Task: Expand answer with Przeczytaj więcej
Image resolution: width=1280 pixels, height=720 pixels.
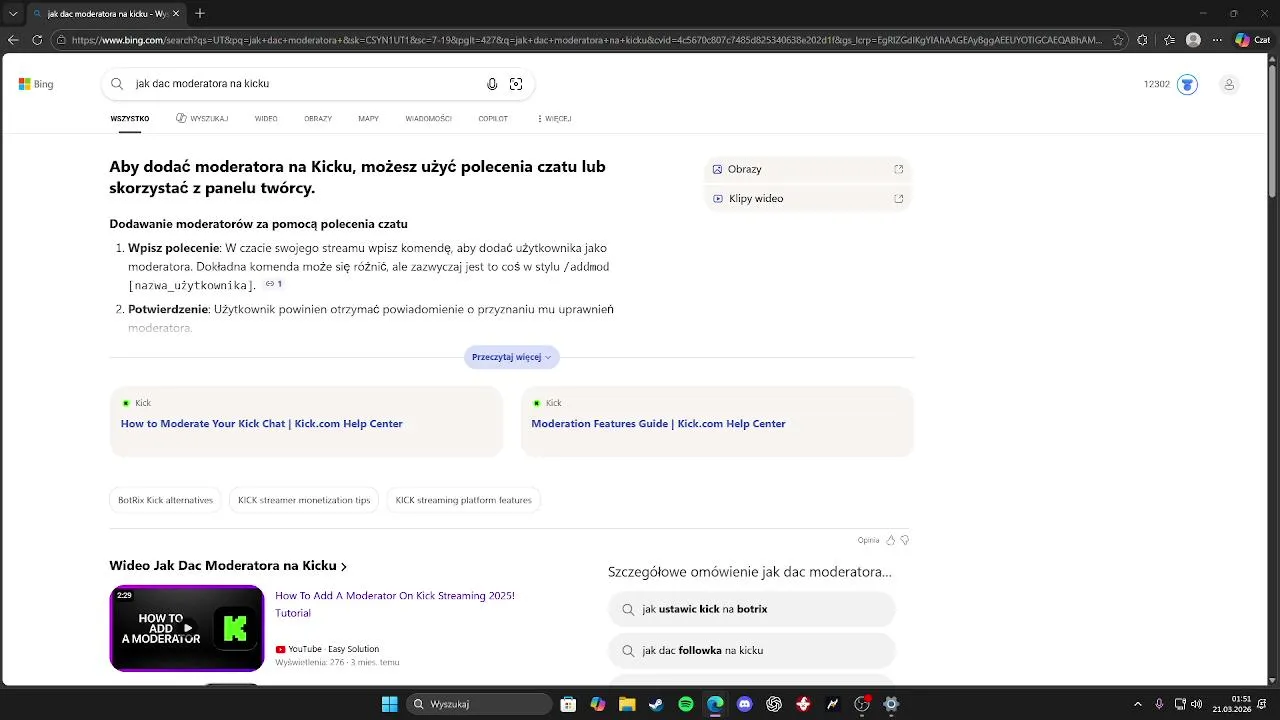Action: click(x=511, y=357)
